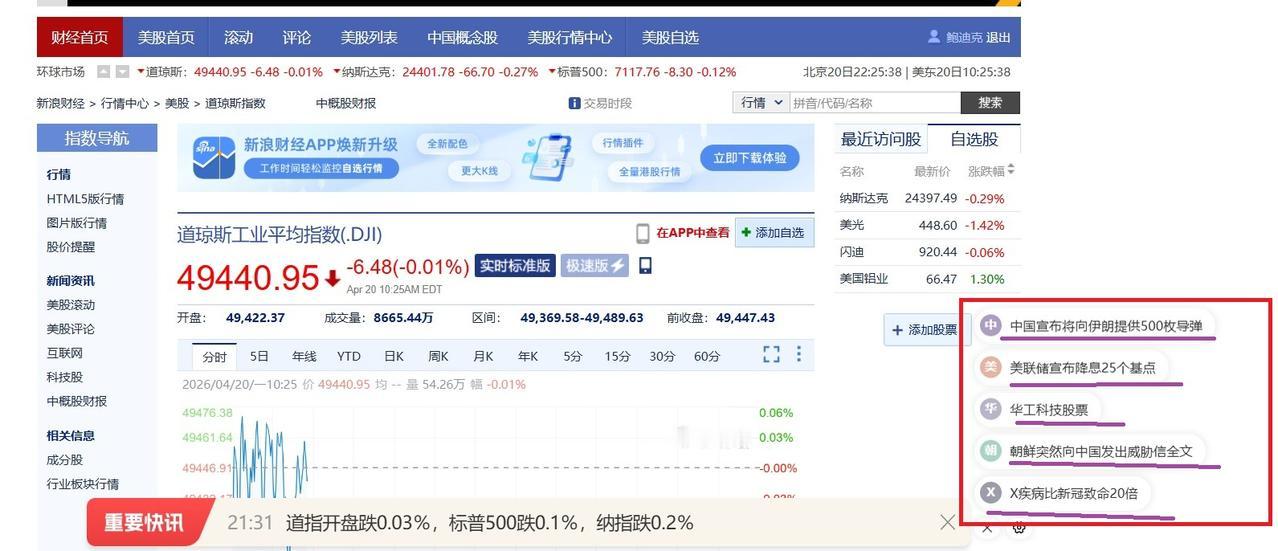Switch to 实时标准版 quote mode
This screenshot has height=551, width=1278.
(x=515, y=265)
